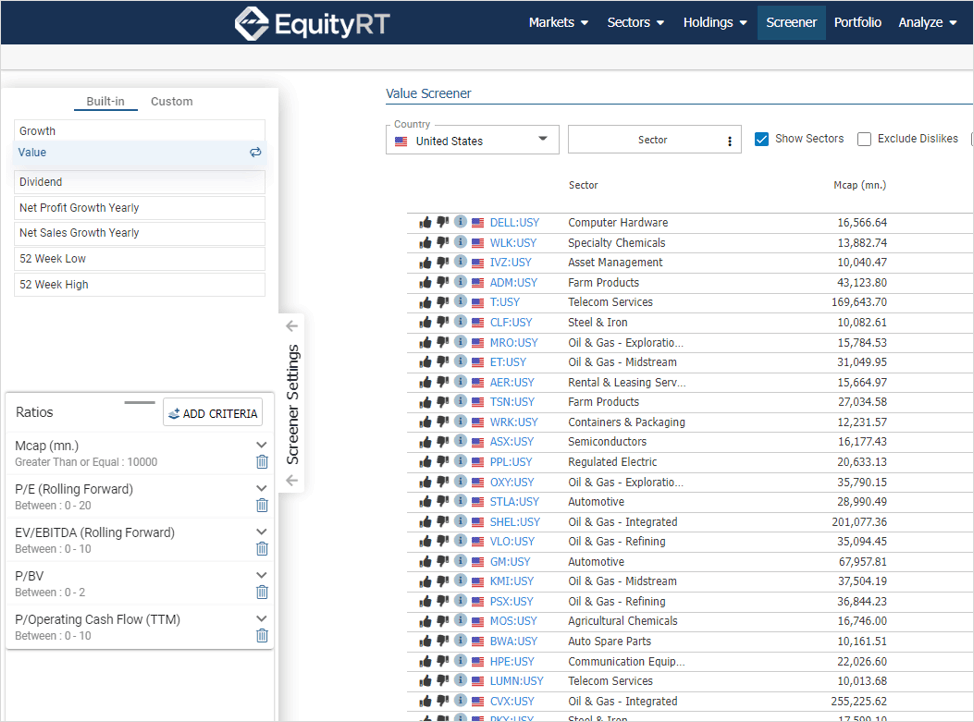Collapse Screener Settings with upper arrow
This screenshot has height=722, width=974.
291,326
